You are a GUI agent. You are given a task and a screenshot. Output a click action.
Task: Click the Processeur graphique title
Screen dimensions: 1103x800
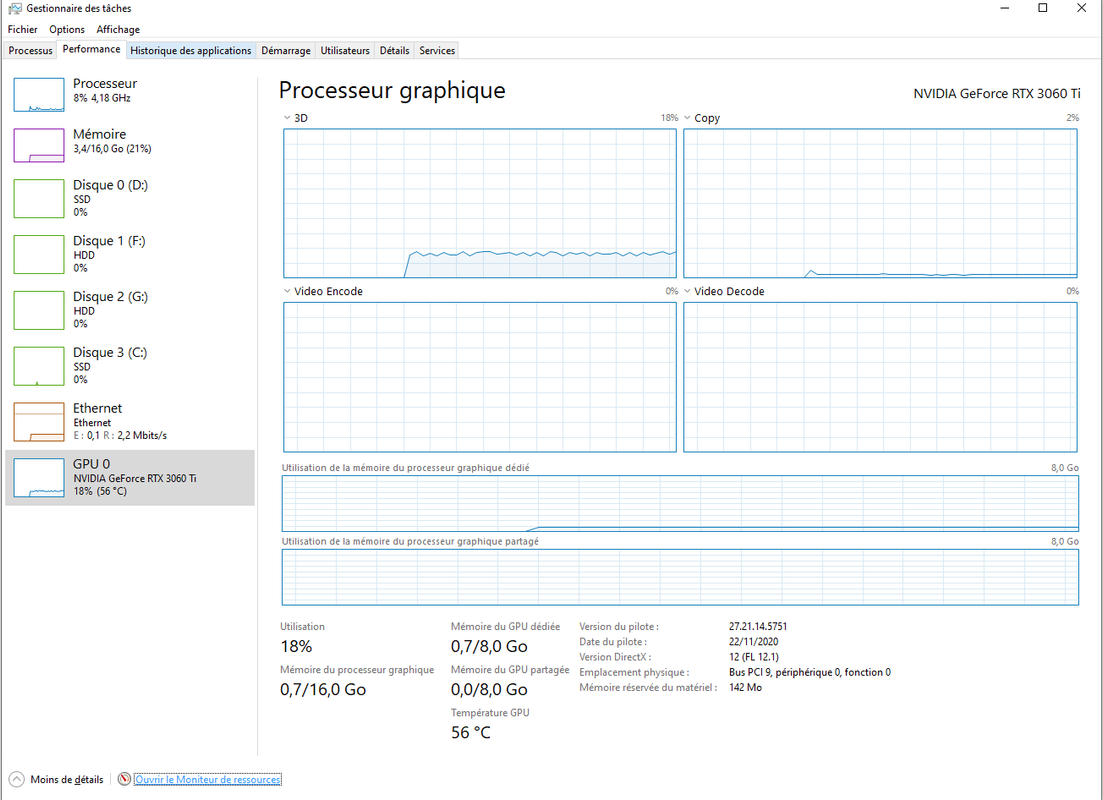392,91
